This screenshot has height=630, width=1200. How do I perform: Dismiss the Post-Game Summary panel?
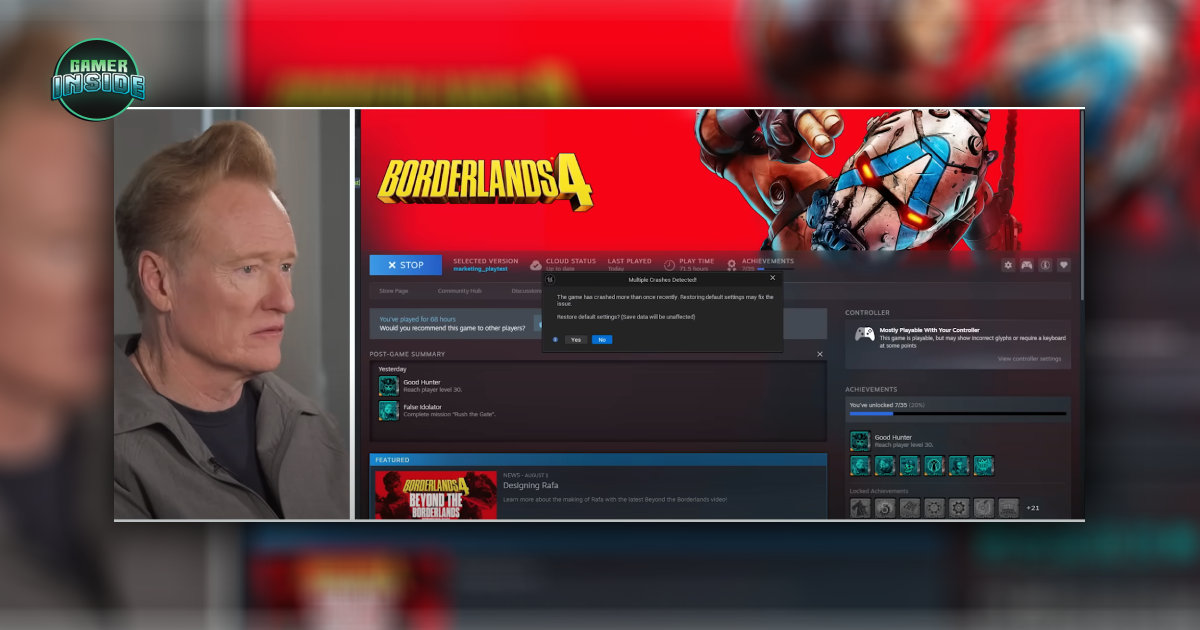(x=820, y=354)
